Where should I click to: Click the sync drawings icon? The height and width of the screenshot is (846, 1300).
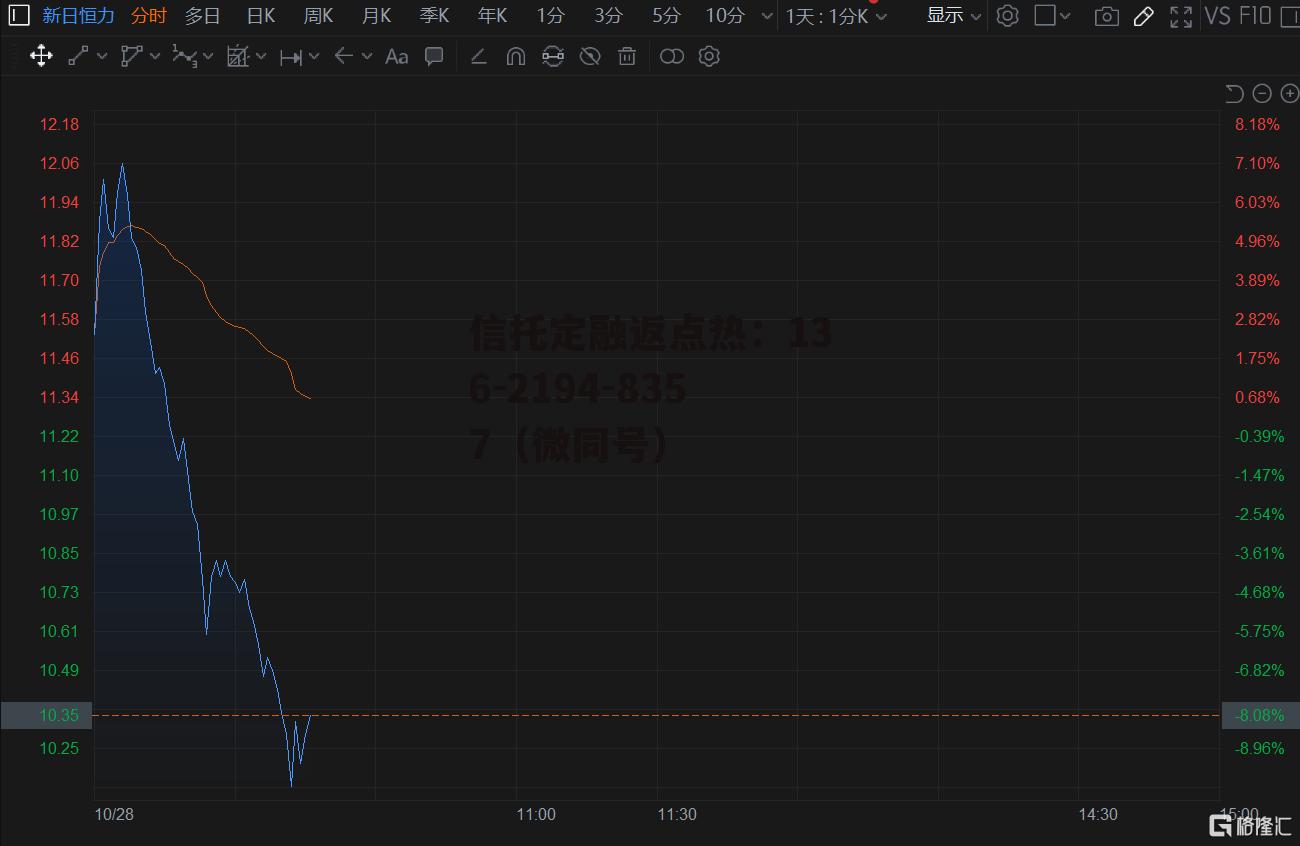pos(553,56)
